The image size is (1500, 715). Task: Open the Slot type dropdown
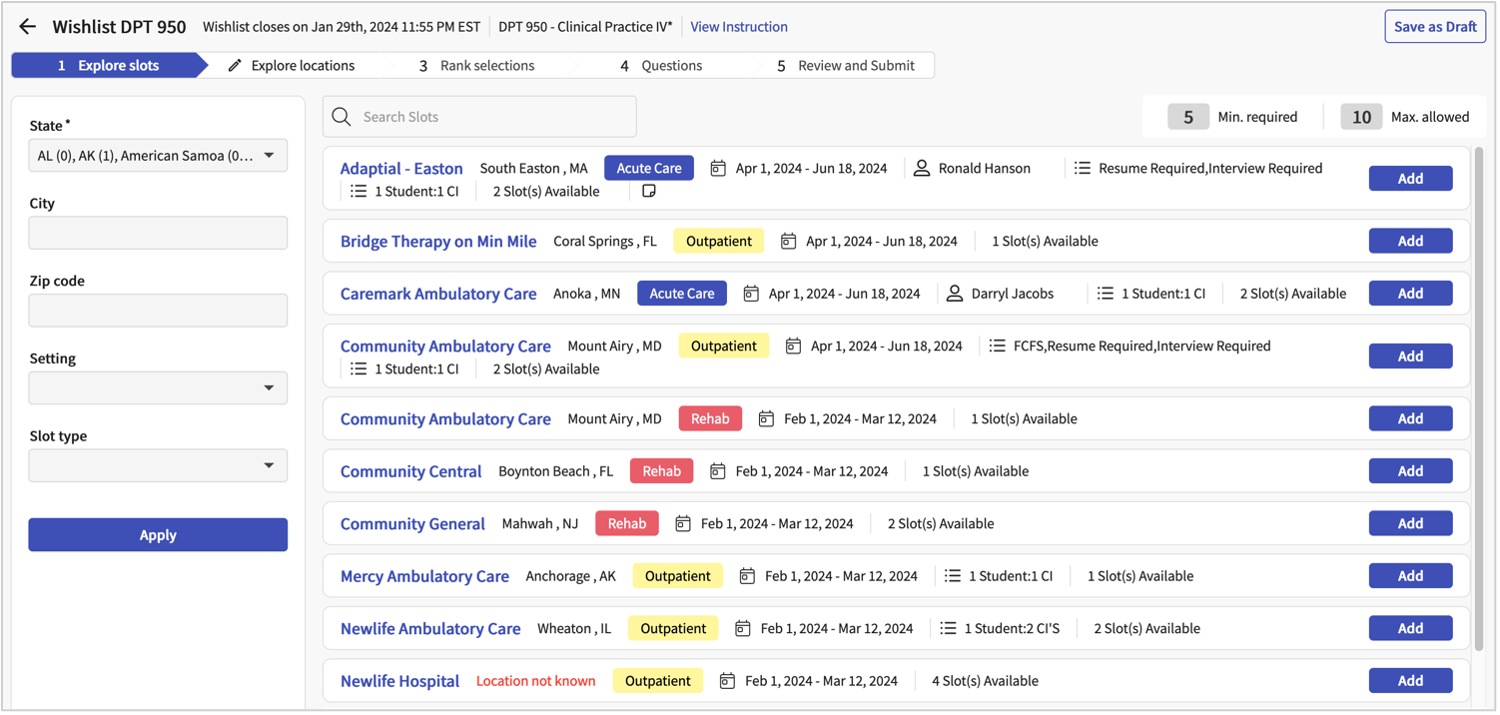tap(158, 466)
